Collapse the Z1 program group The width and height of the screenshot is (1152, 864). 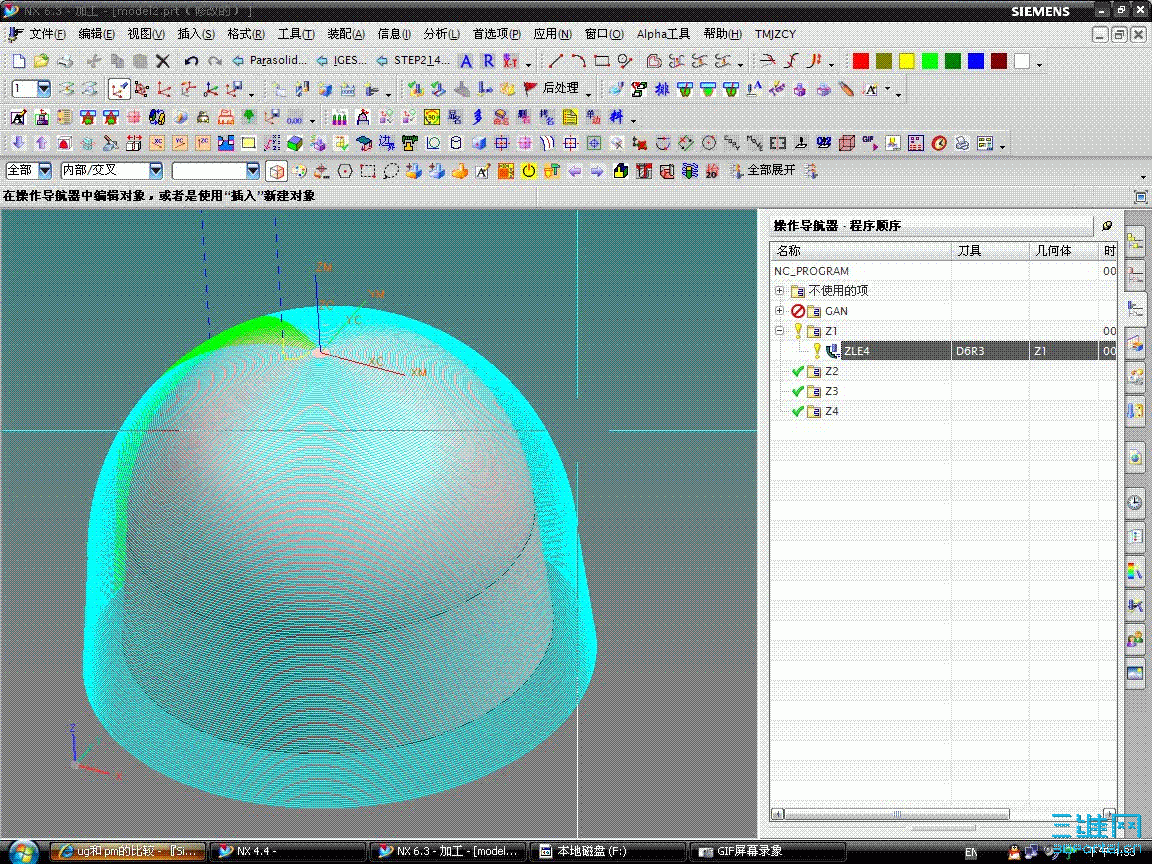click(779, 331)
